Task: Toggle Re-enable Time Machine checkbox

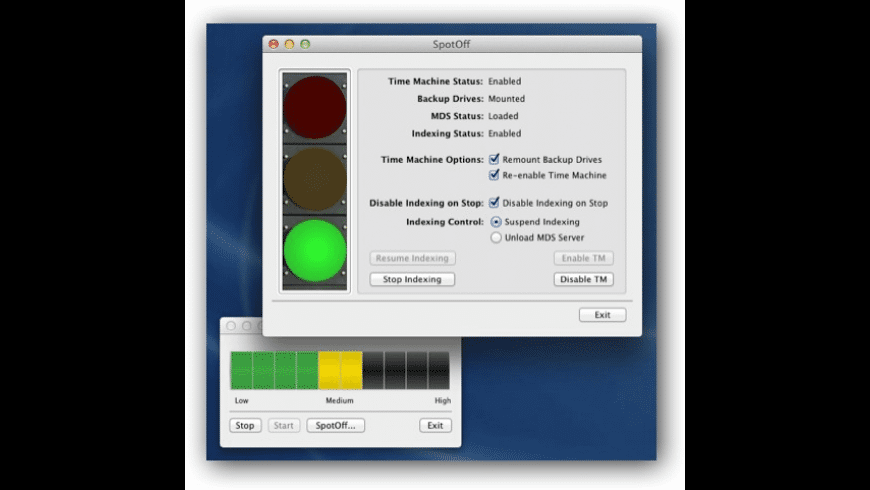Action: [494, 175]
